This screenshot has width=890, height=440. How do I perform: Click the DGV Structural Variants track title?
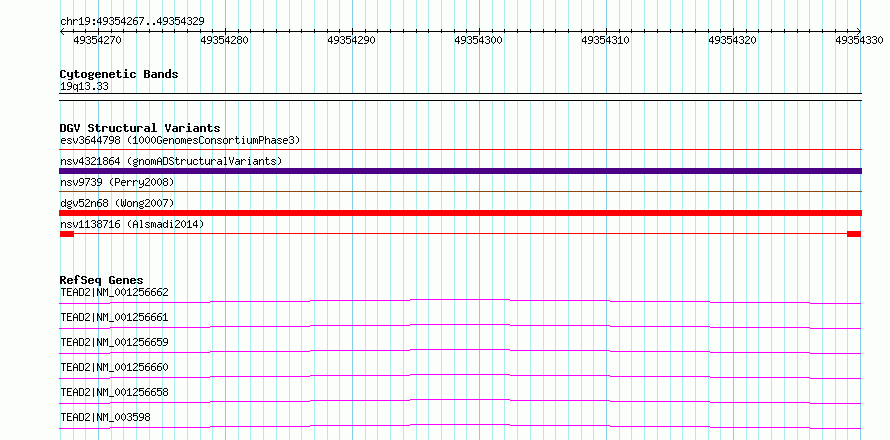140,128
